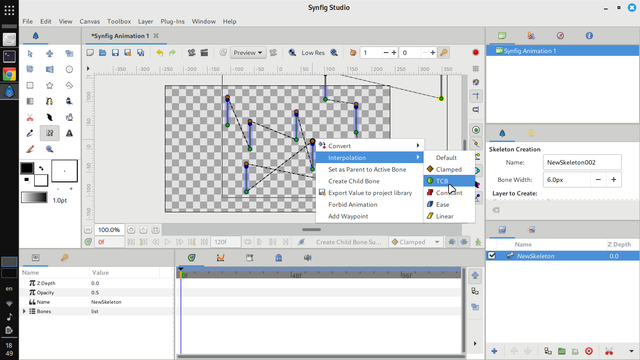Click the onion skin icon

pos(353,53)
